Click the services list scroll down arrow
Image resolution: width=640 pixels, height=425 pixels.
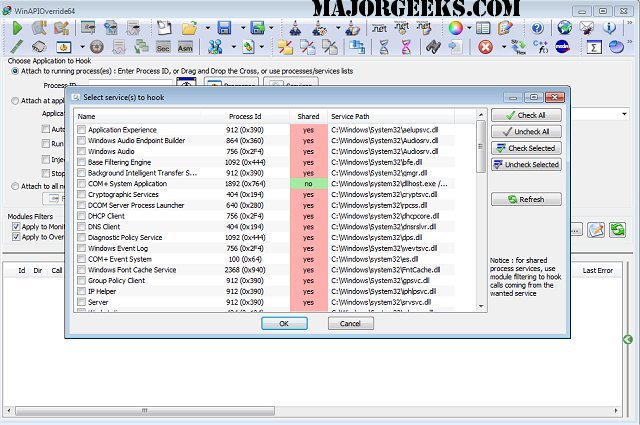click(x=481, y=306)
